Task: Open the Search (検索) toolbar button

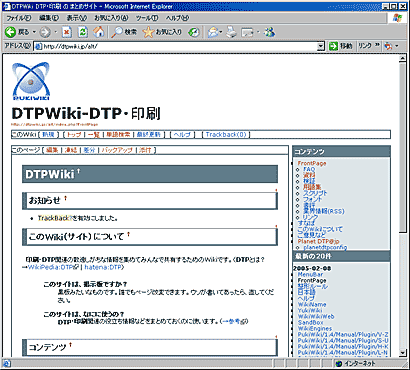Action: point(124,32)
